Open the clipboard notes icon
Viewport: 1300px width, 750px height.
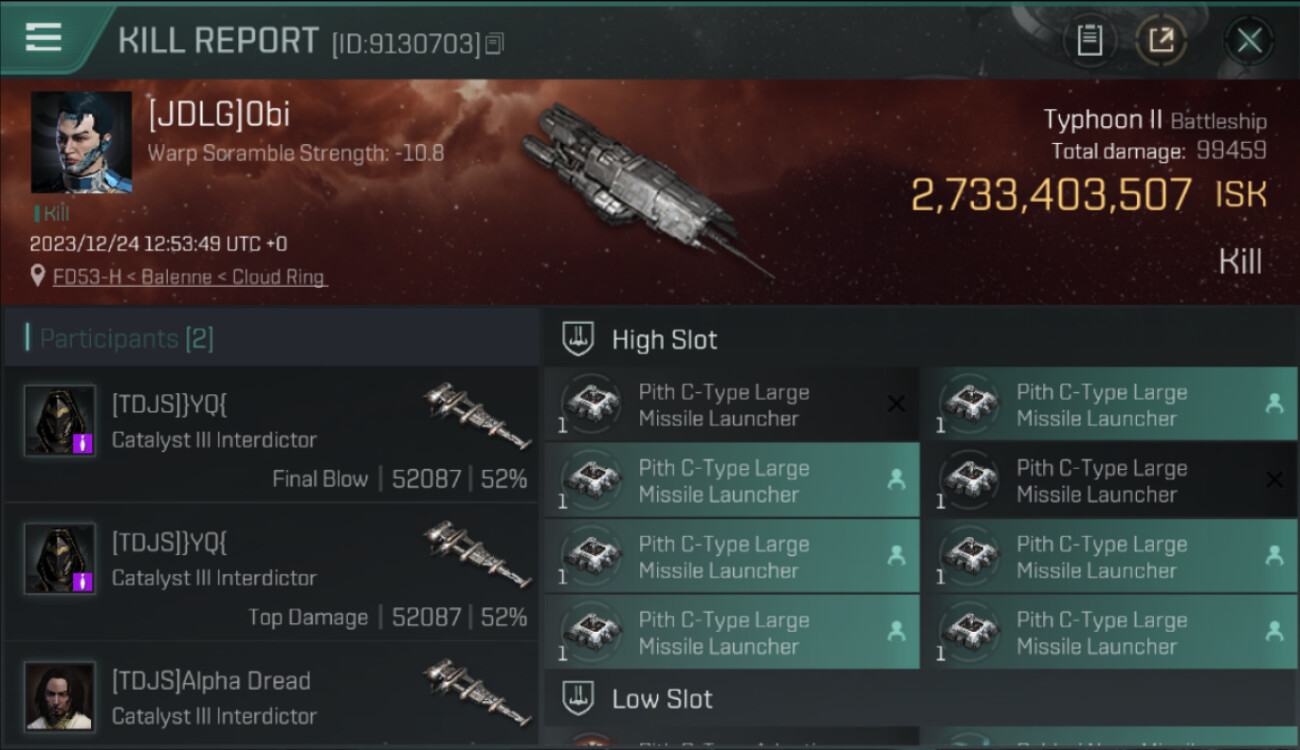[1089, 40]
